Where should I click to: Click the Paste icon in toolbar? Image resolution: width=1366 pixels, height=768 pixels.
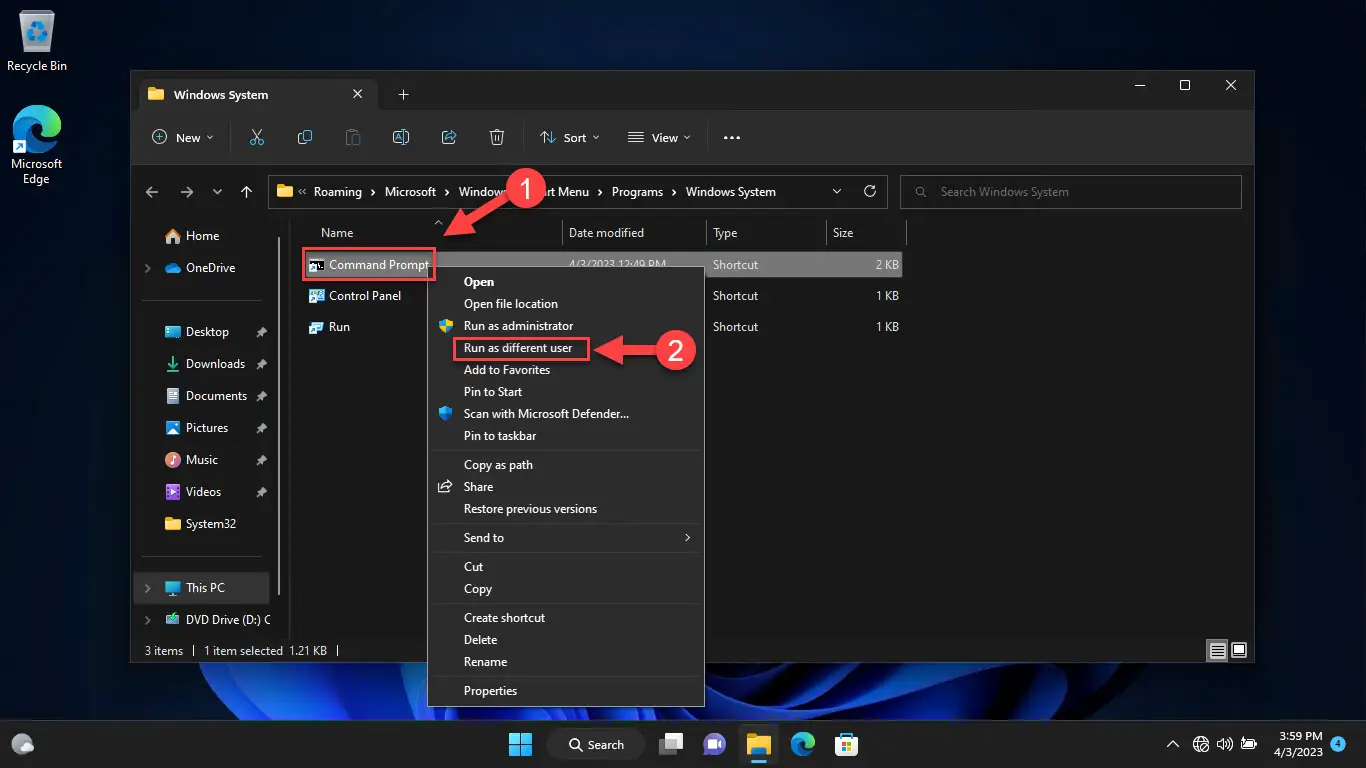pyautogui.click(x=353, y=137)
